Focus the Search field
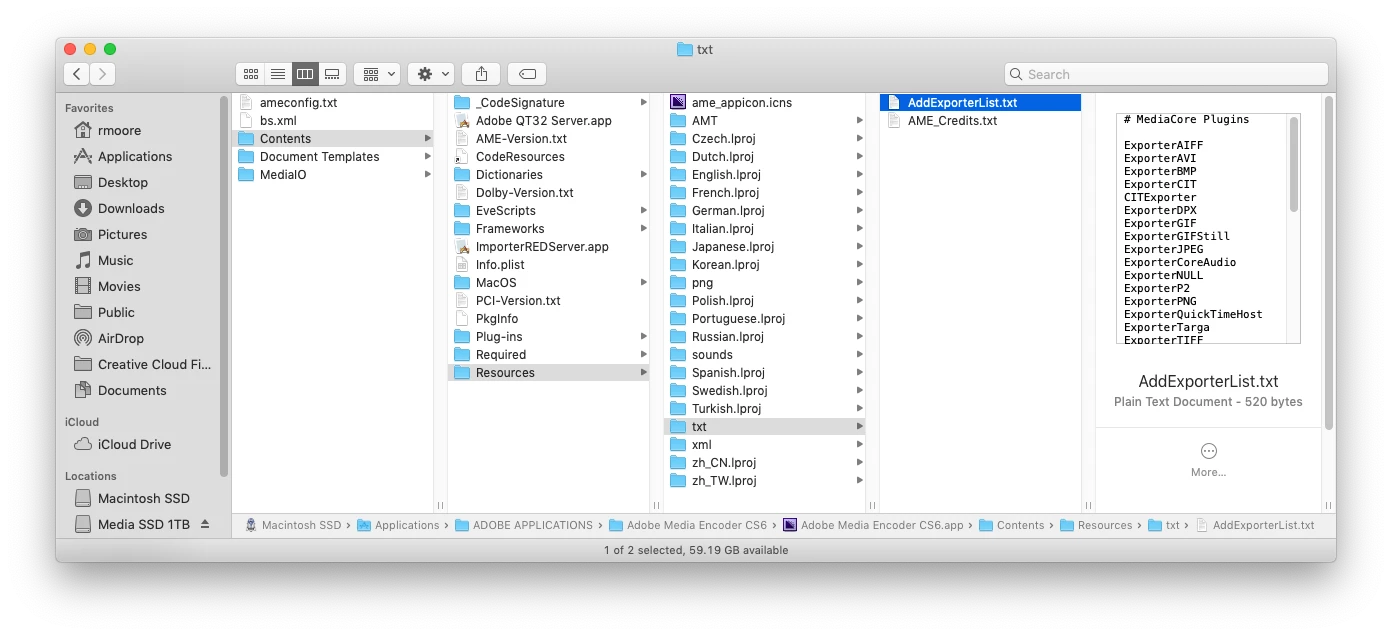This screenshot has height=636, width=1392. [1166, 74]
